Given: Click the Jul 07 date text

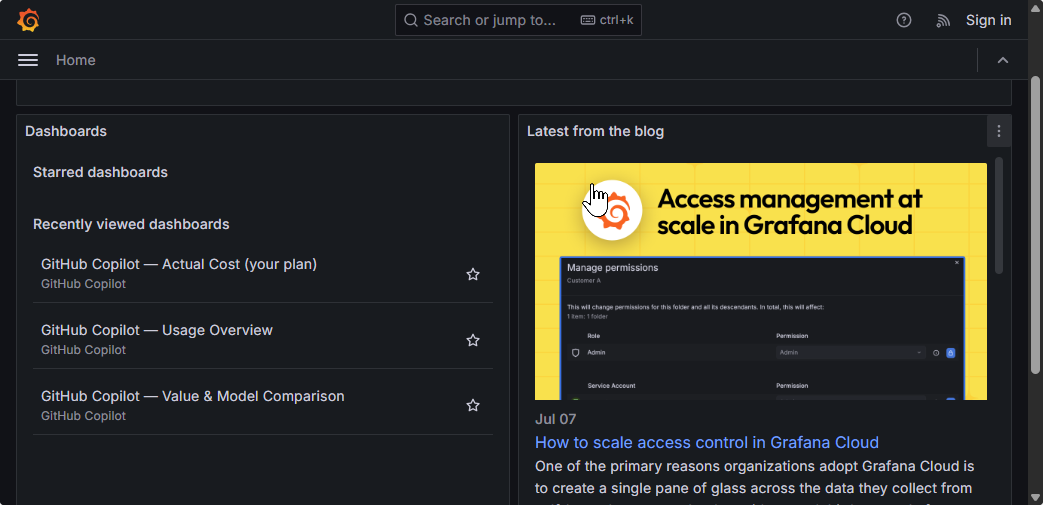Looking at the screenshot, I should pos(555,419).
